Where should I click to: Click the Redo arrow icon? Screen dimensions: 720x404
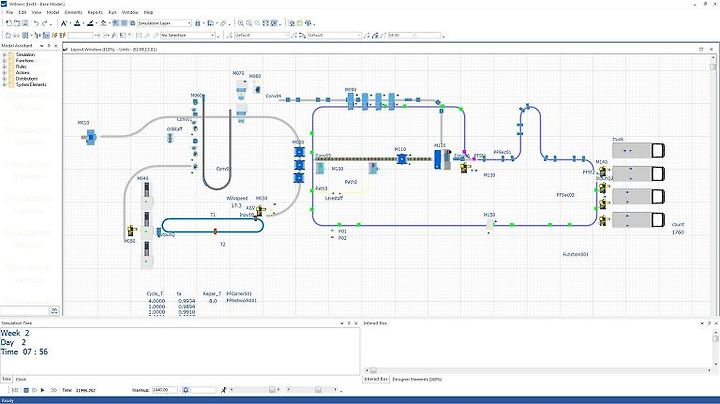pyautogui.click(x=45, y=23)
